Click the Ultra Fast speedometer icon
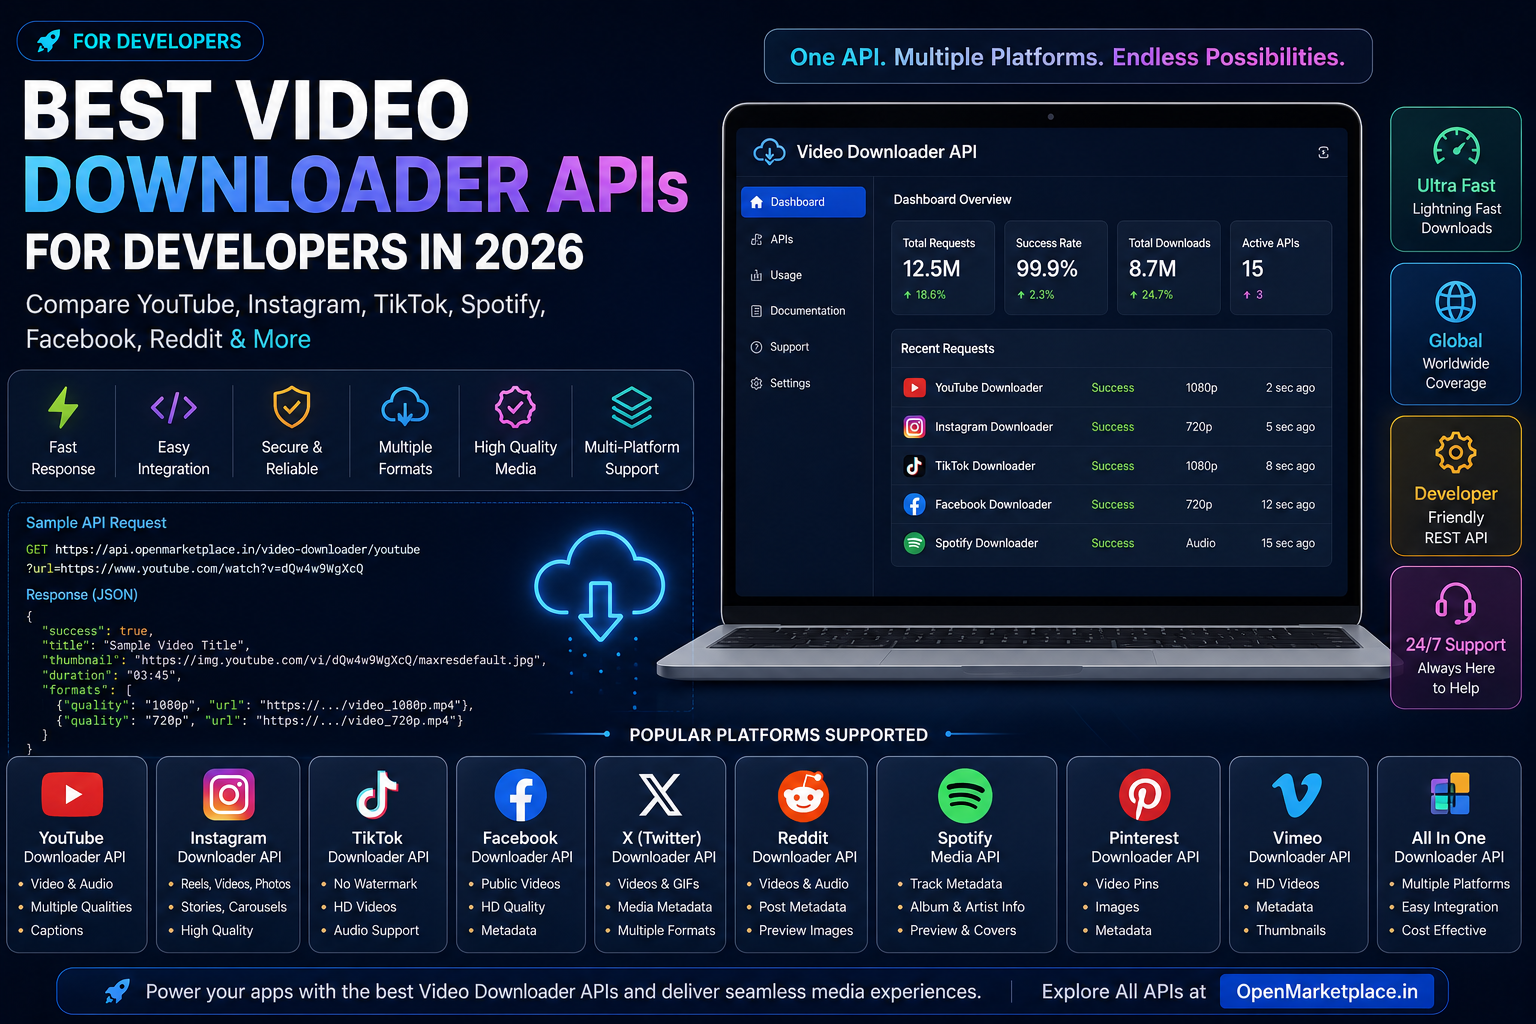The height and width of the screenshot is (1024, 1536). coord(1456,146)
